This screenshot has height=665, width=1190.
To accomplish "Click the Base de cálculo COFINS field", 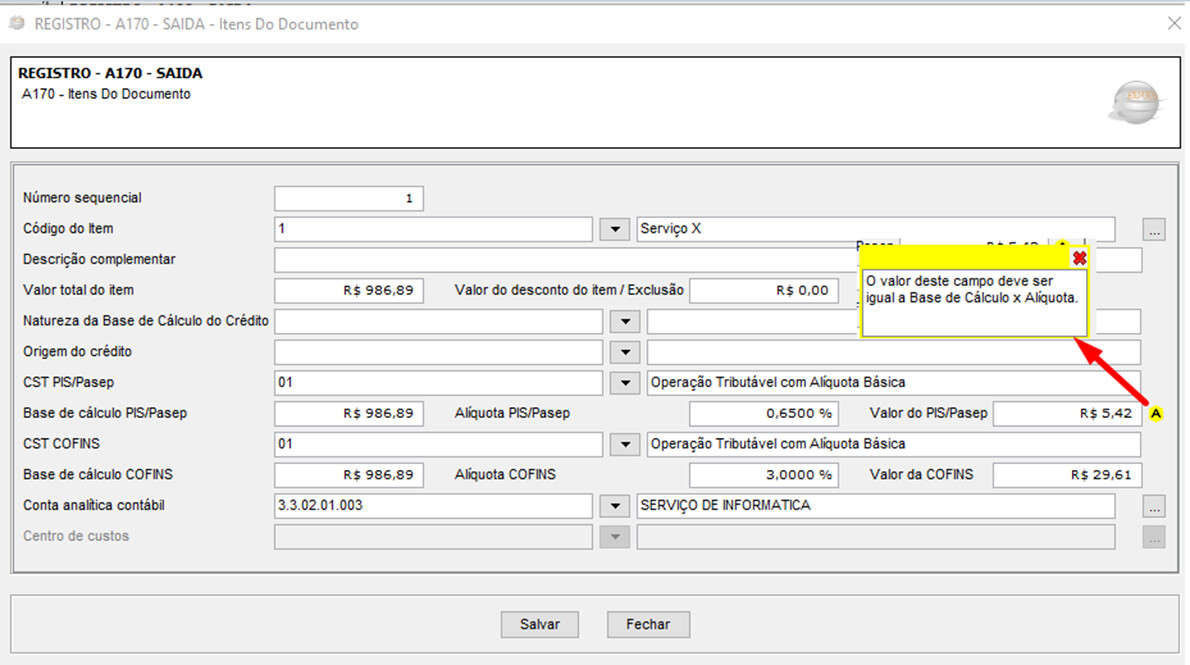I will click(349, 475).
